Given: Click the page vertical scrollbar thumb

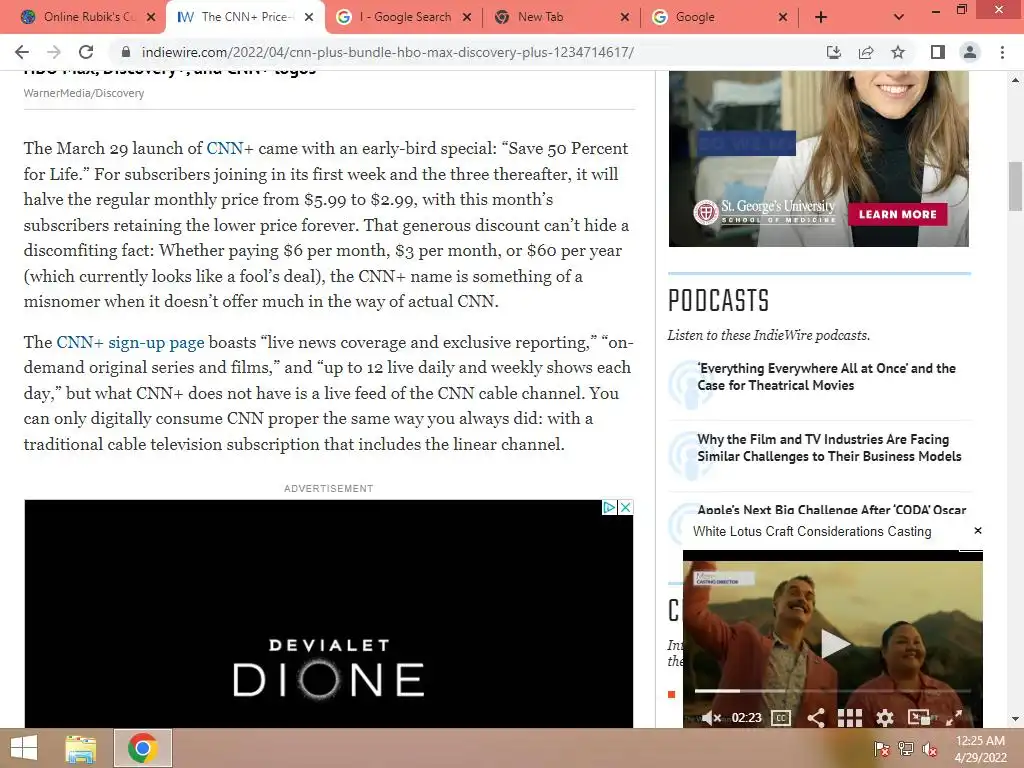Looking at the screenshot, I should pos(1015,186).
